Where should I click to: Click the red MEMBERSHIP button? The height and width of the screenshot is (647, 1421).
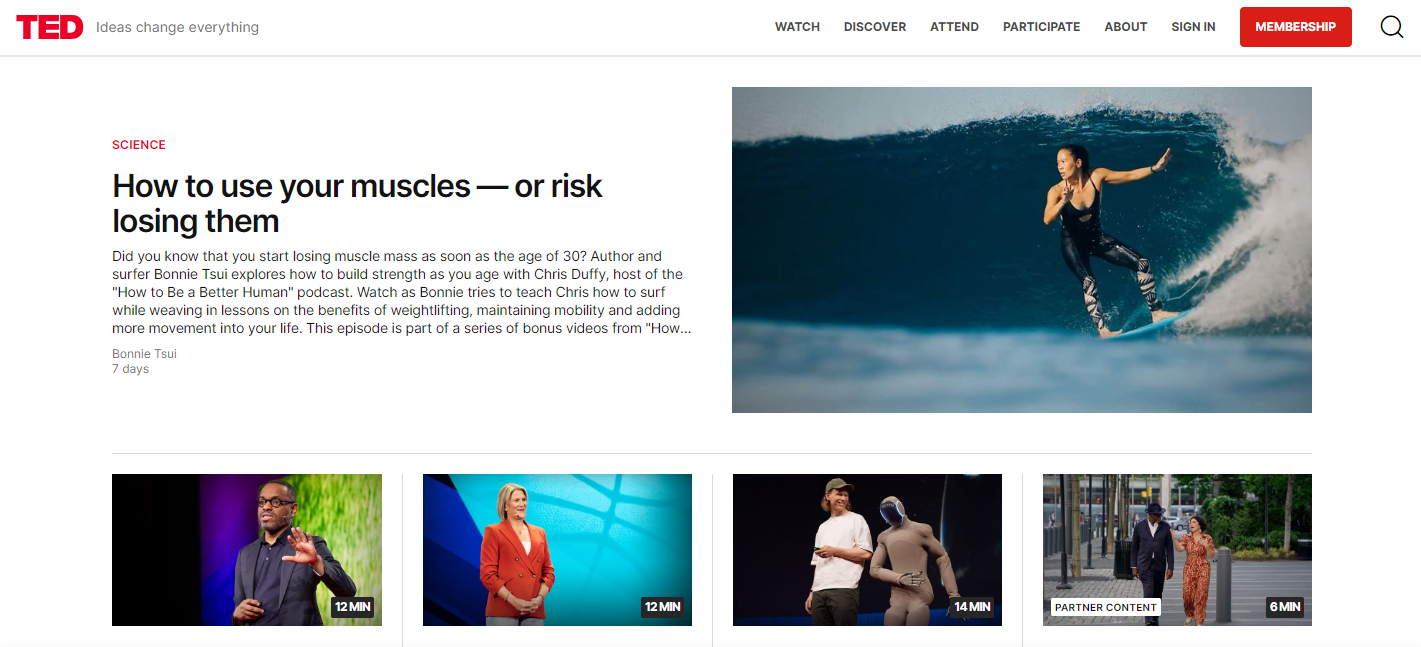click(x=1295, y=27)
